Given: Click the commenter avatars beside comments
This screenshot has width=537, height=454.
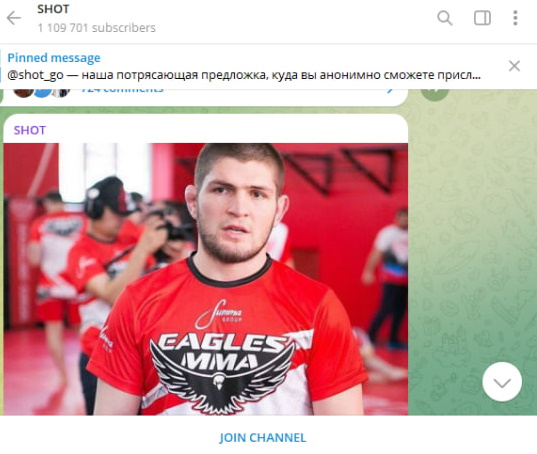Looking at the screenshot, I should [41, 92].
